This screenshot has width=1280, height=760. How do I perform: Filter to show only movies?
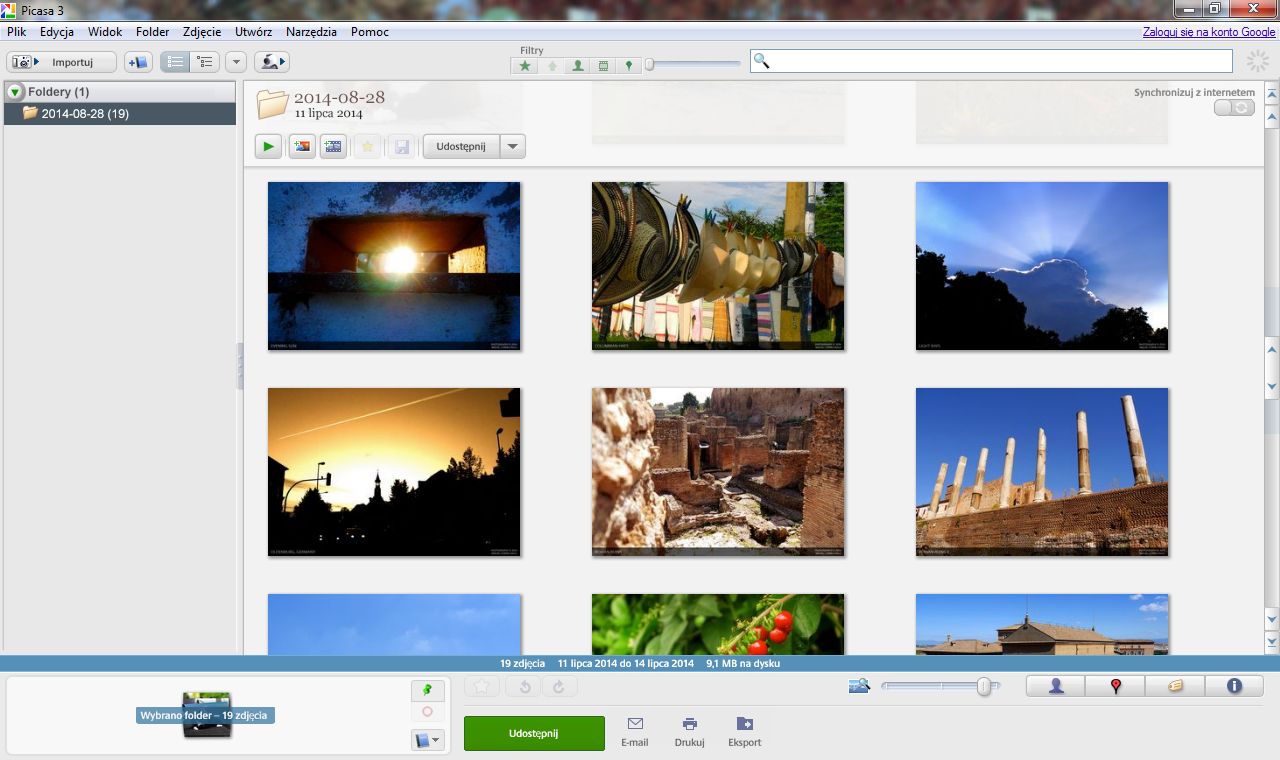pyautogui.click(x=603, y=66)
